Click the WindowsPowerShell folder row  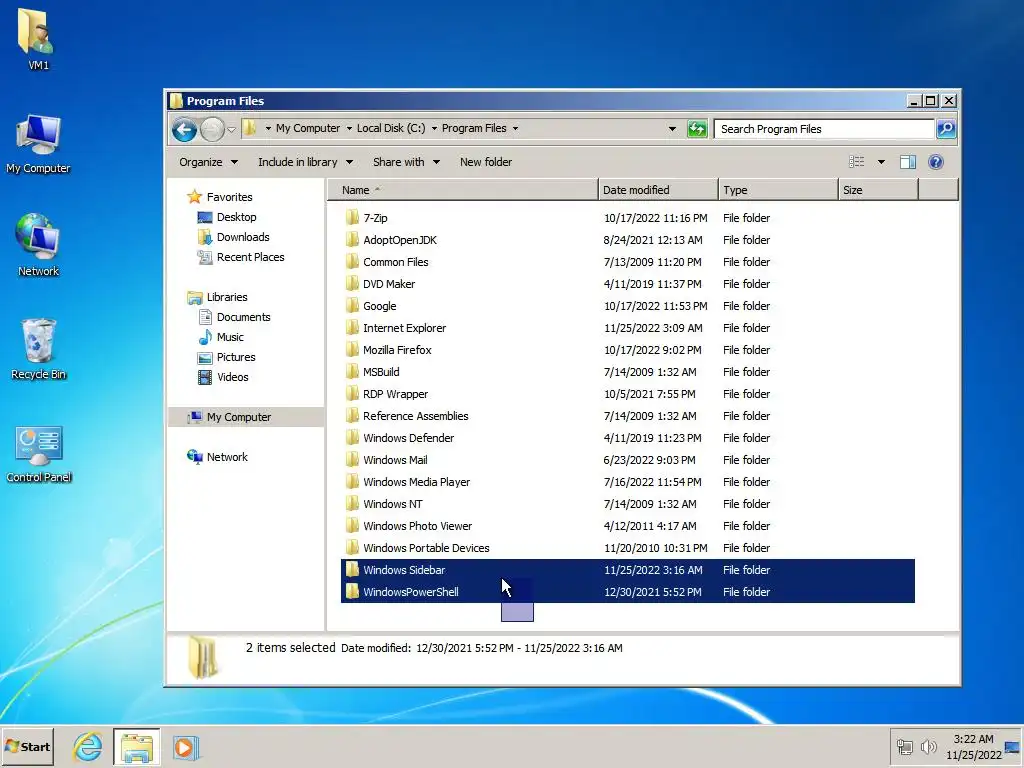(x=628, y=592)
